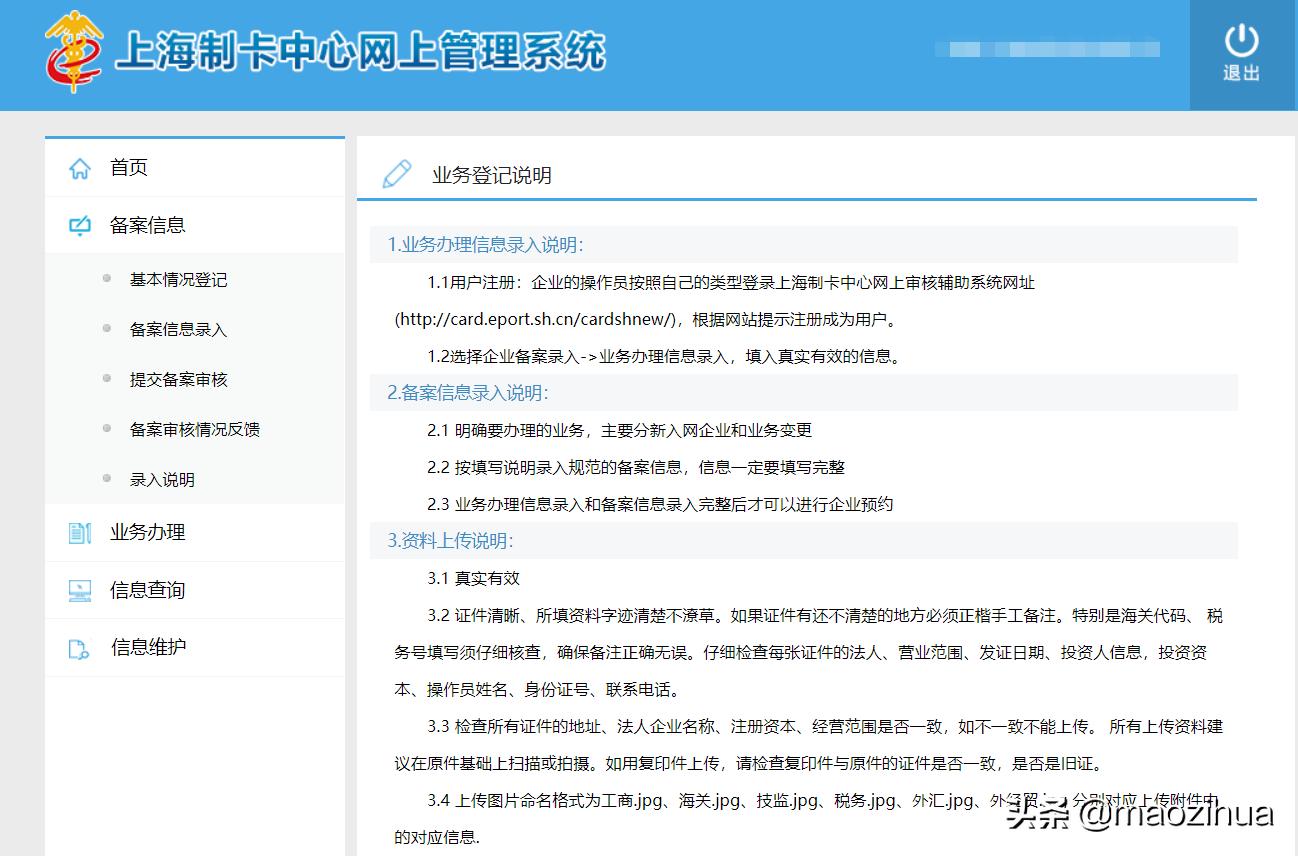Click the 业务登记说明 heading
Screen dimensions: 1298x856
492,176
